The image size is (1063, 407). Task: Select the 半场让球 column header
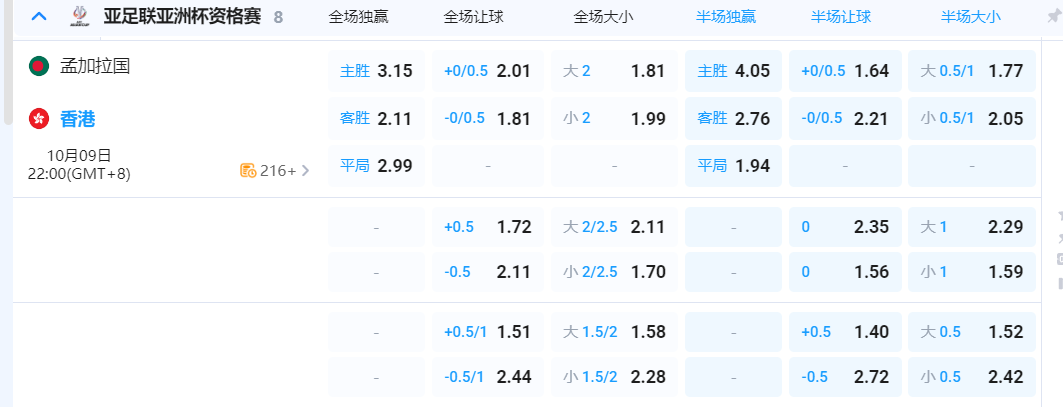point(843,17)
